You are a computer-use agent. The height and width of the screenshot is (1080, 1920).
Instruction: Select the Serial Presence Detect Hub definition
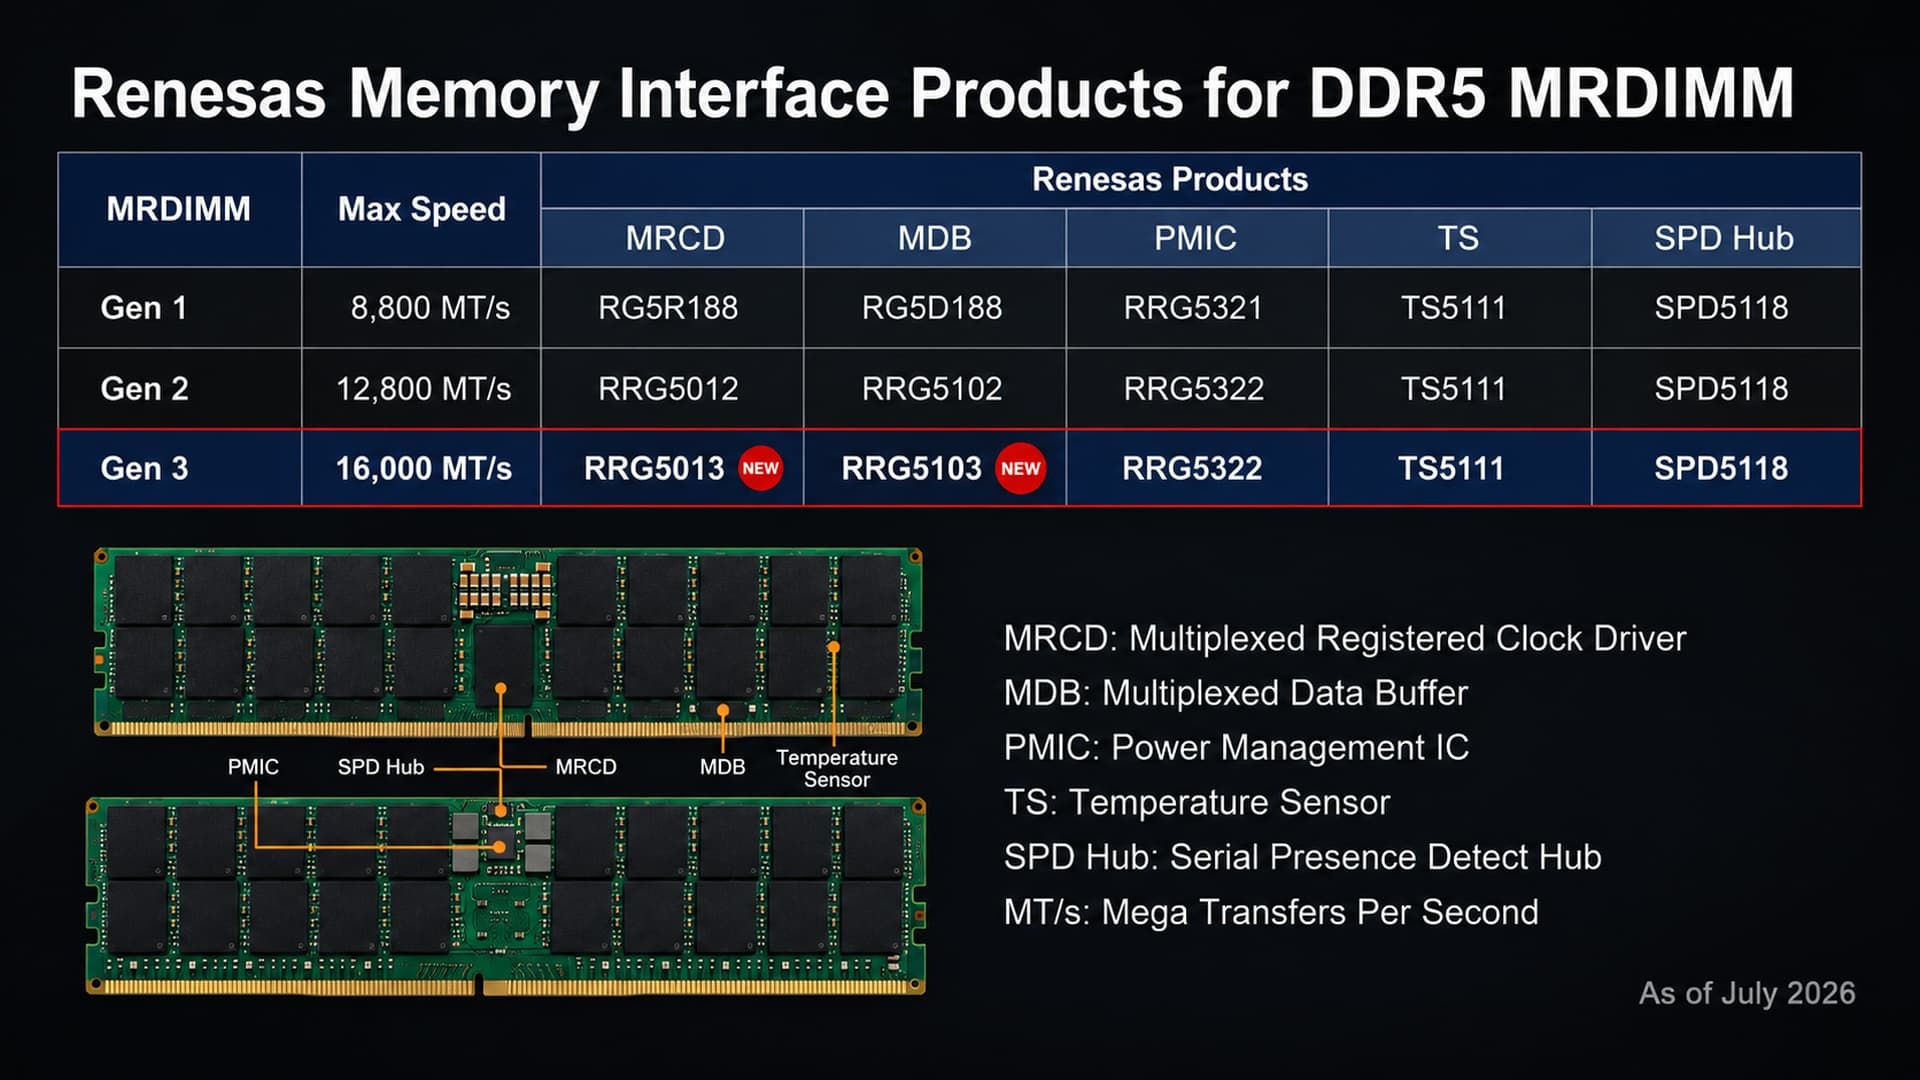coord(1303,857)
